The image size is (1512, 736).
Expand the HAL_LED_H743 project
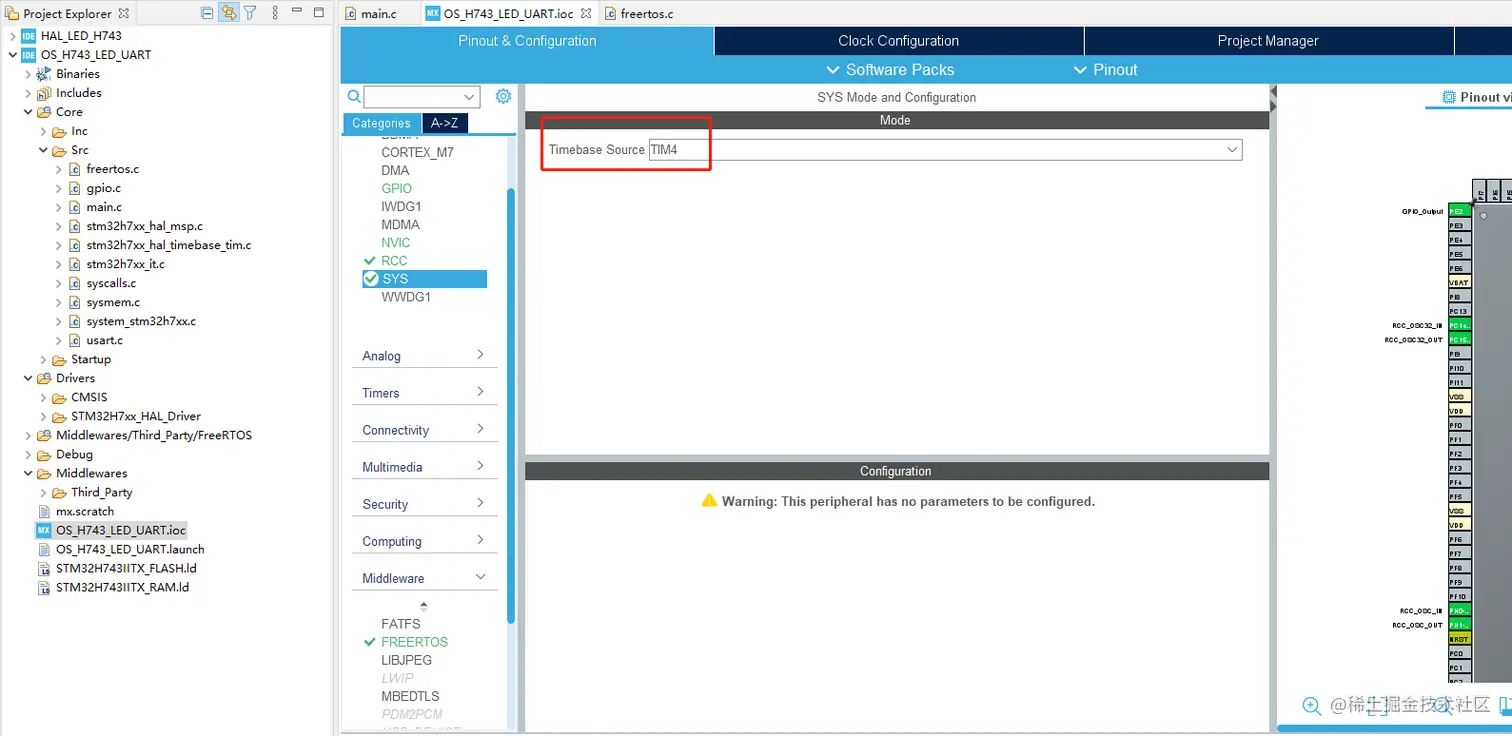click(x=12, y=36)
